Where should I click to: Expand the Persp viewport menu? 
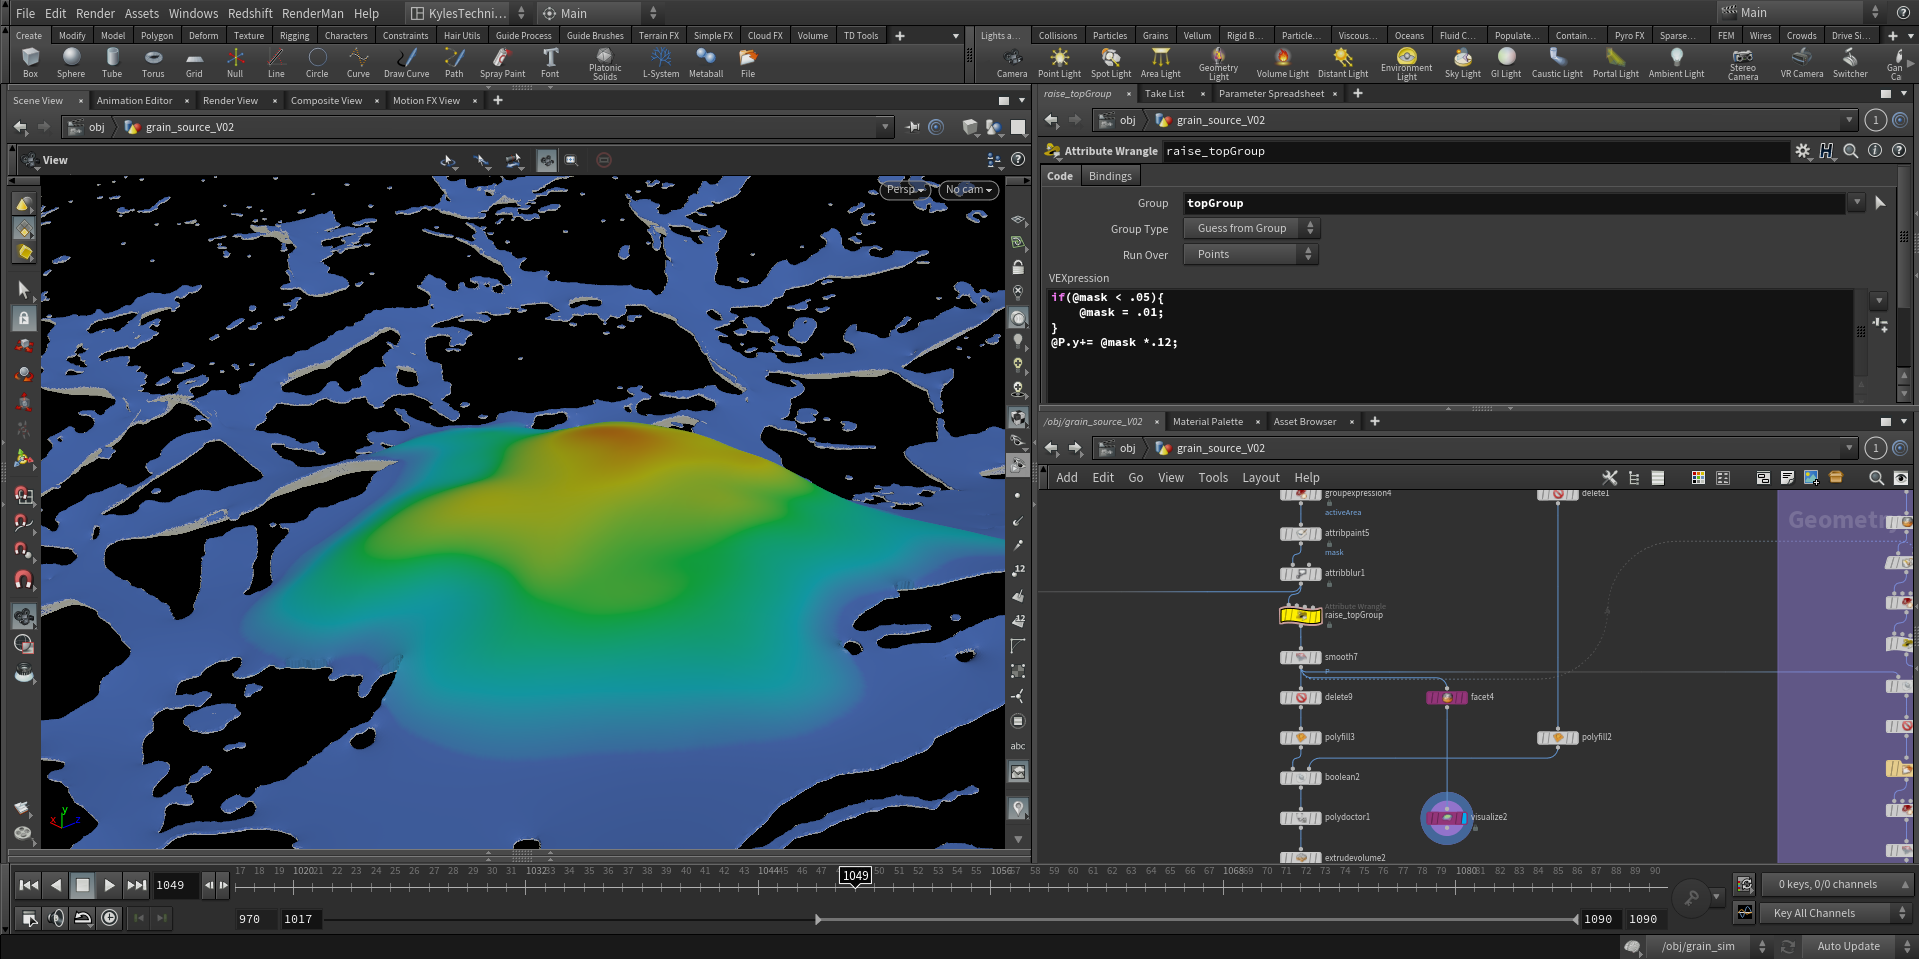click(905, 190)
